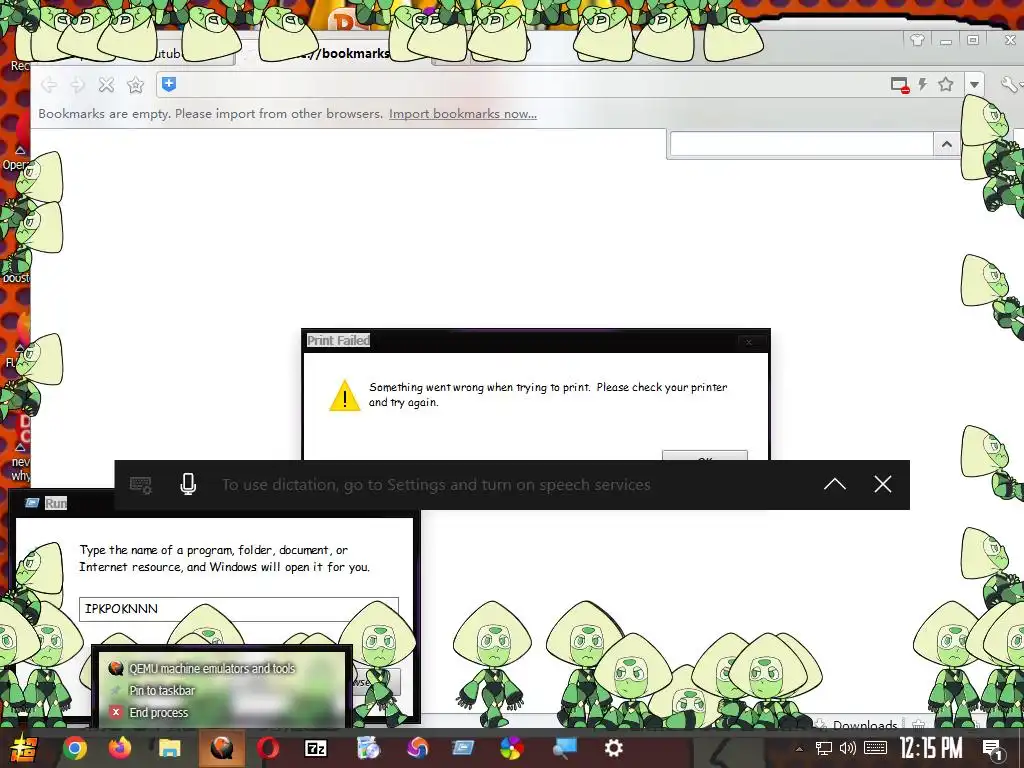The height and width of the screenshot is (768, 1024).
Task: Open network status tray icon
Action: click(824, 748)
